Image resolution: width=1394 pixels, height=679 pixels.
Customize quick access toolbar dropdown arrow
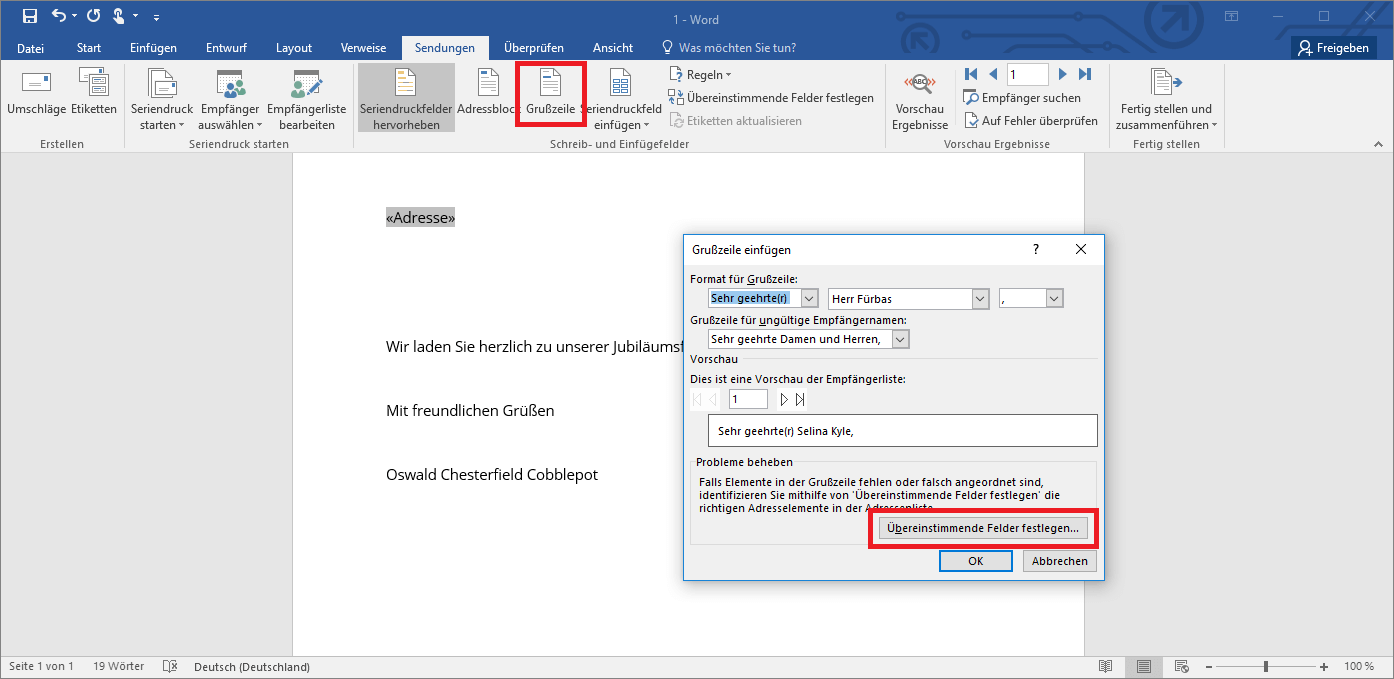click(156, 17)
